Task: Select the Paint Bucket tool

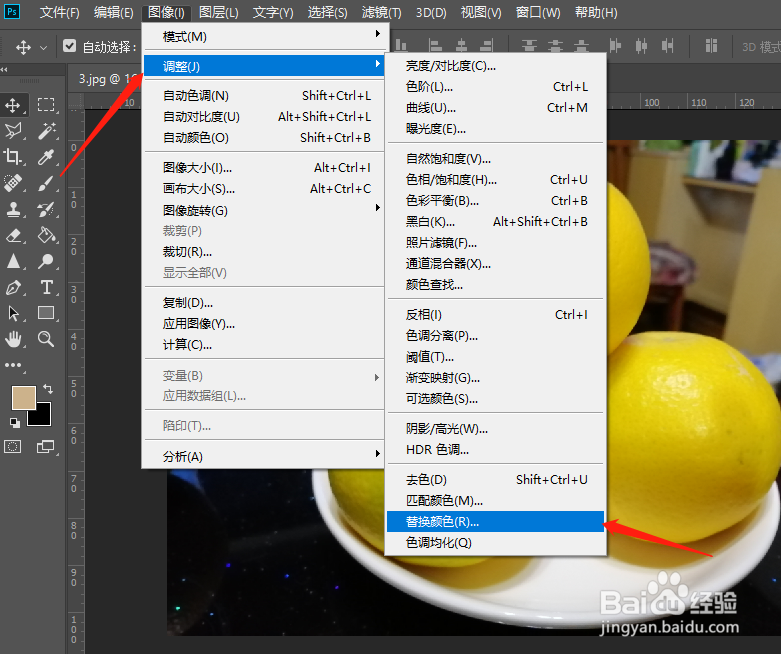Action: 46,235
